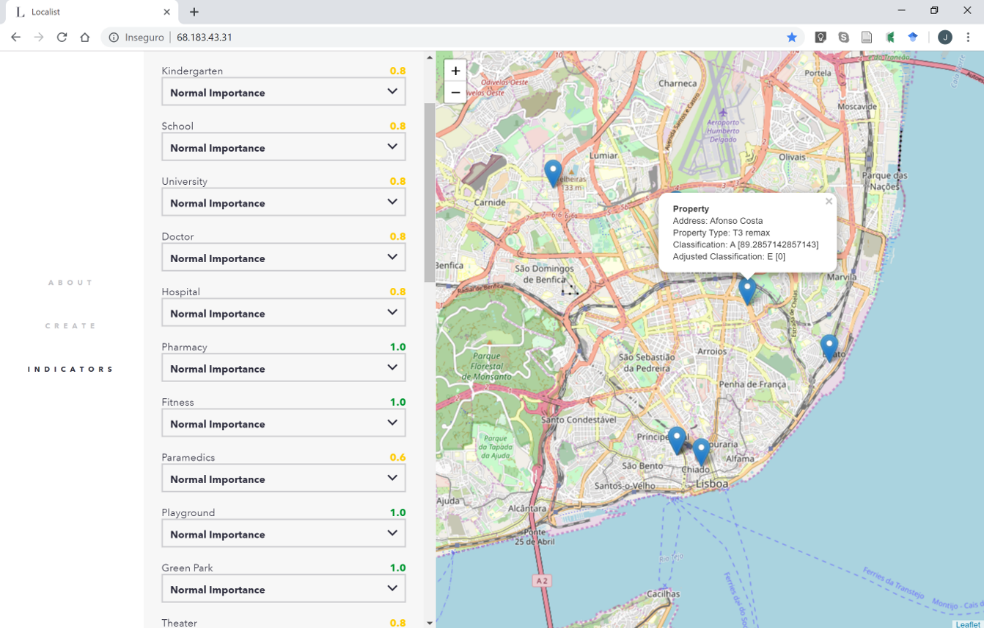
Task: Bookmark page with the star icon
Action: tap(792, 37)
